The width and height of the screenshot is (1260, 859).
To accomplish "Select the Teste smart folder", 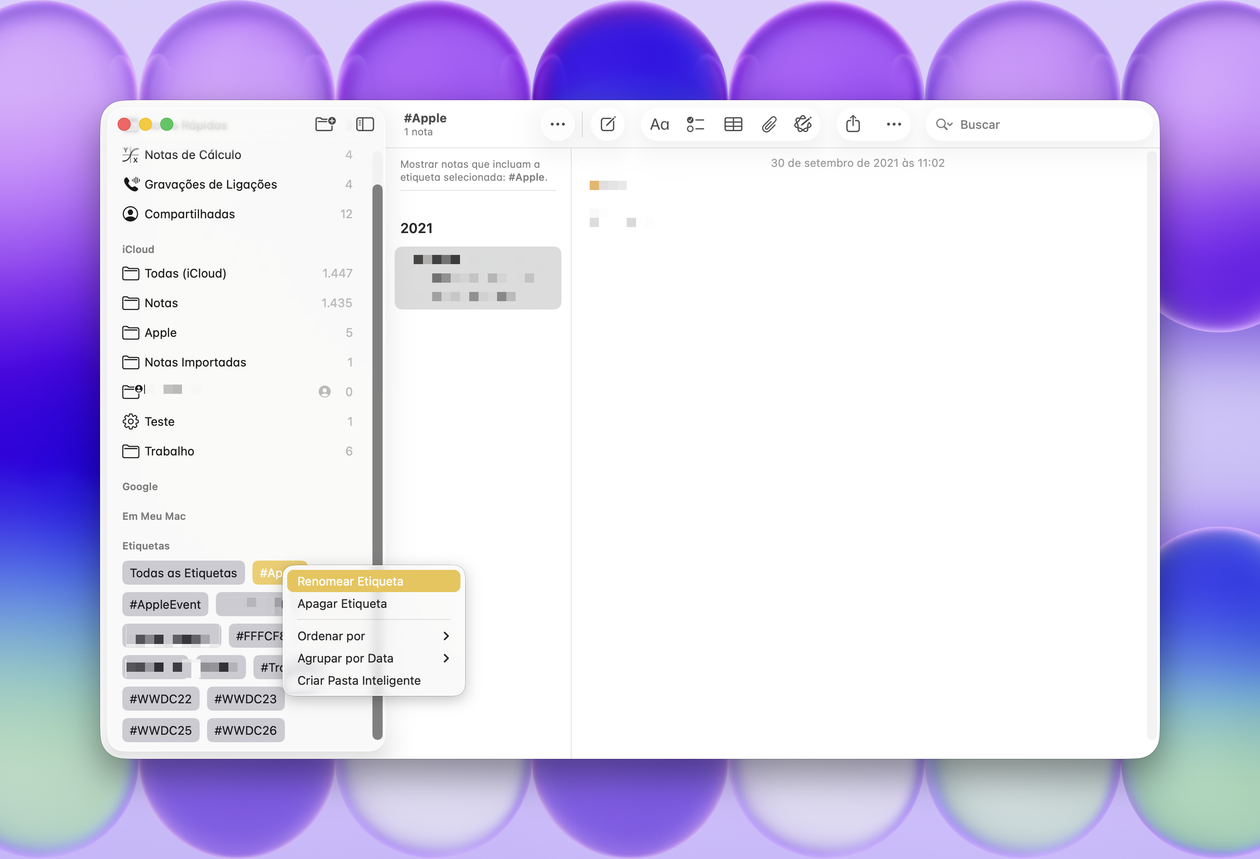I will coord(237,422).
